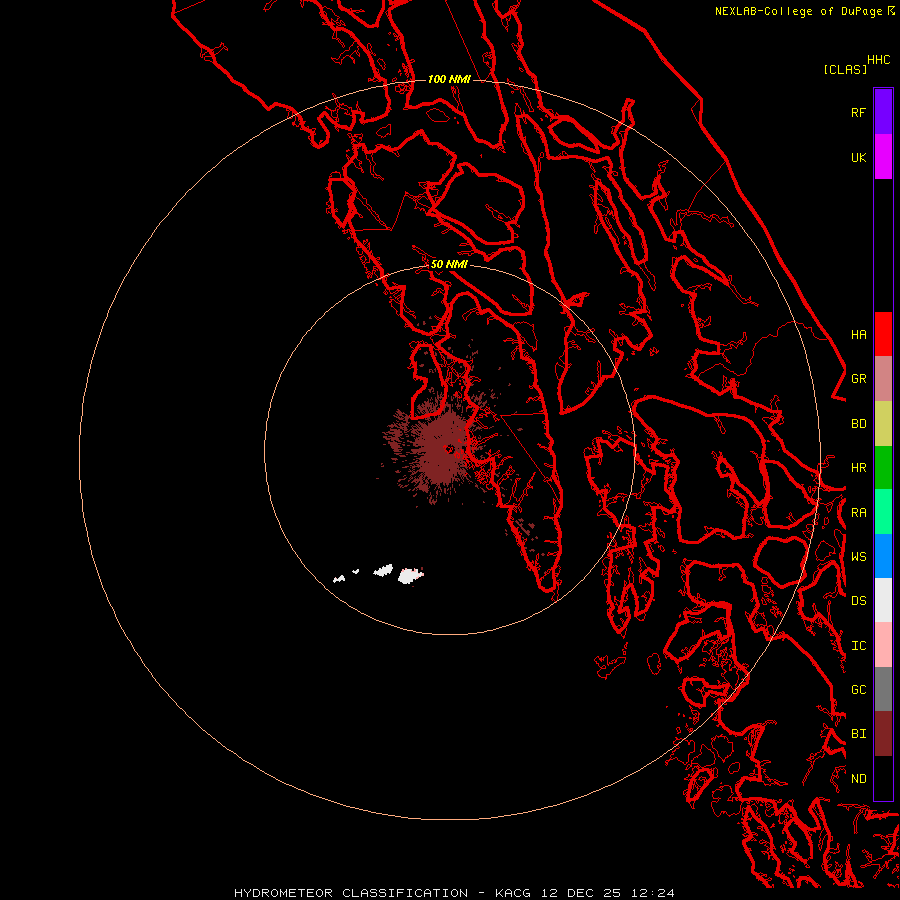Screen dimensions: 900x900
Task: Click the RF legend label
Action: coord(858,112)
